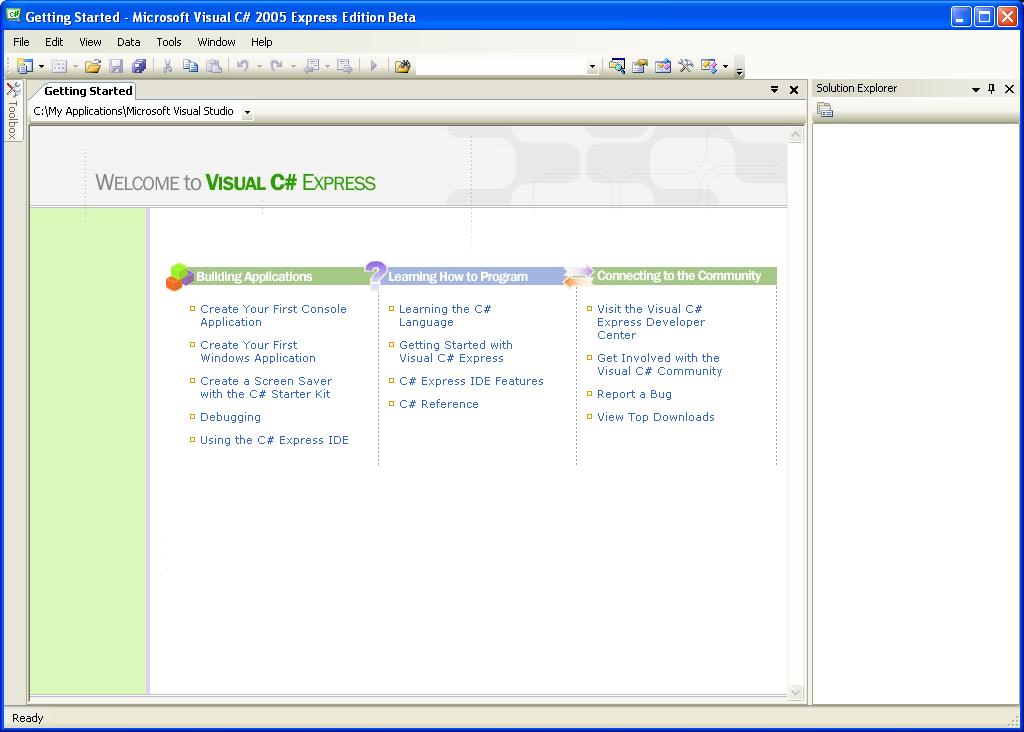This screenshot has width=1024, height=732.
Task: Click the Visual C# title bar icon
Action: coord(13,15)
